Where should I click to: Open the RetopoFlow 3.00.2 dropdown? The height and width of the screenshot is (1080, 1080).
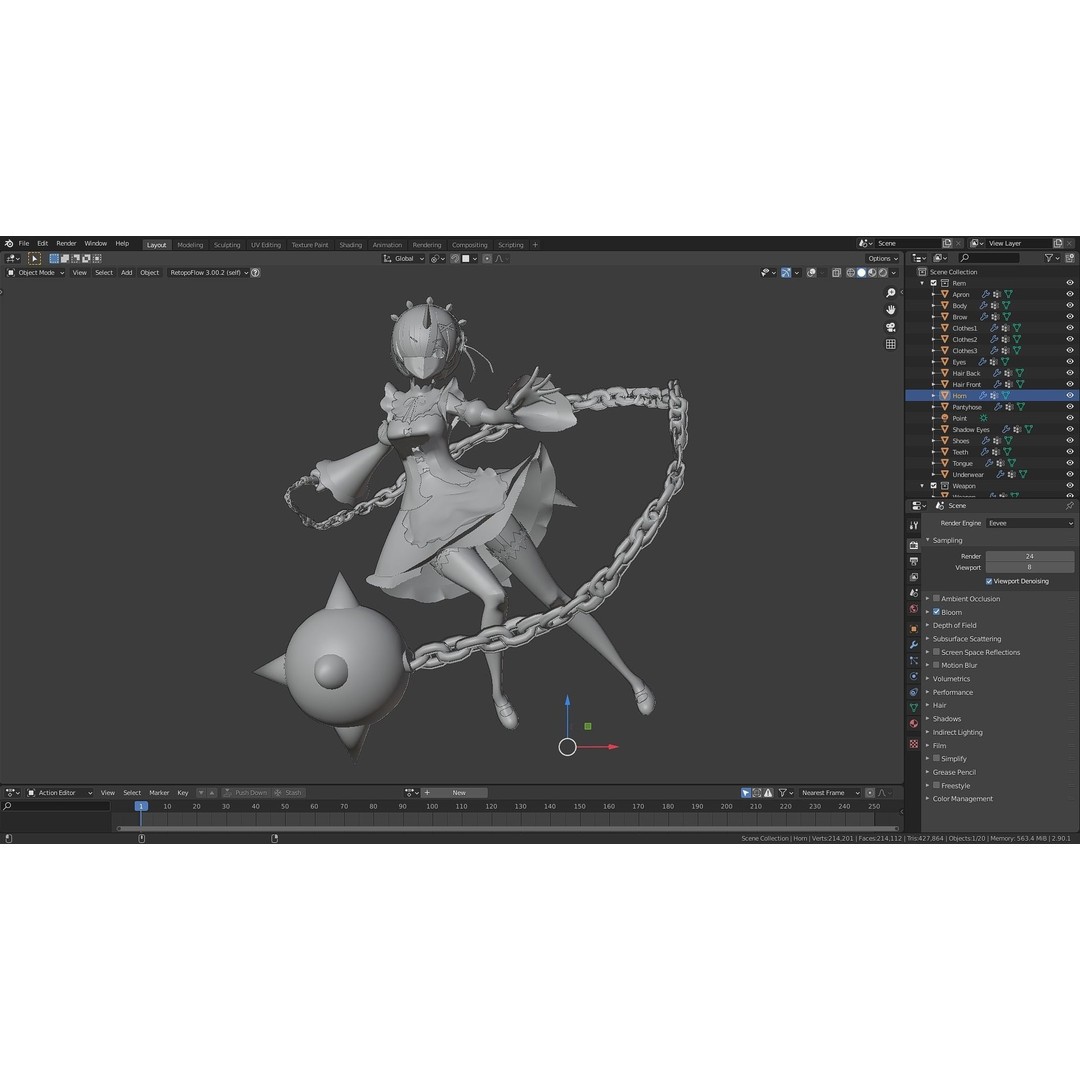coord(209,273)
